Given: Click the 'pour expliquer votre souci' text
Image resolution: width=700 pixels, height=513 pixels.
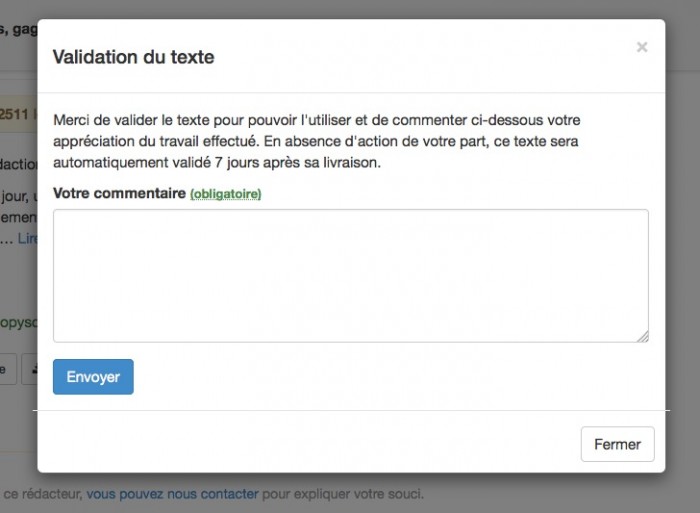Looking at the screenshot, I should [x=342, y=494].
